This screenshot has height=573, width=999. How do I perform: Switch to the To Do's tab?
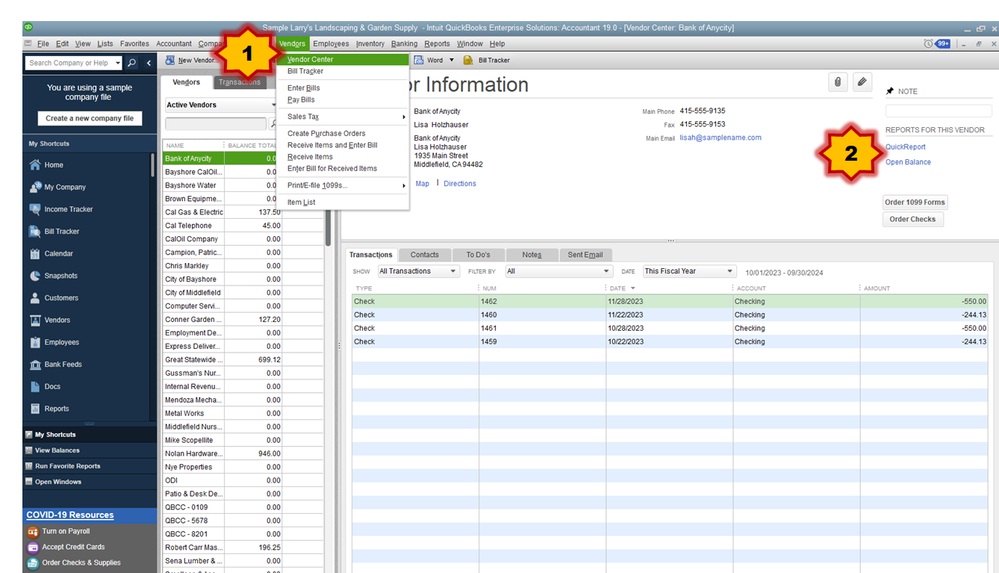coord(478,255)
